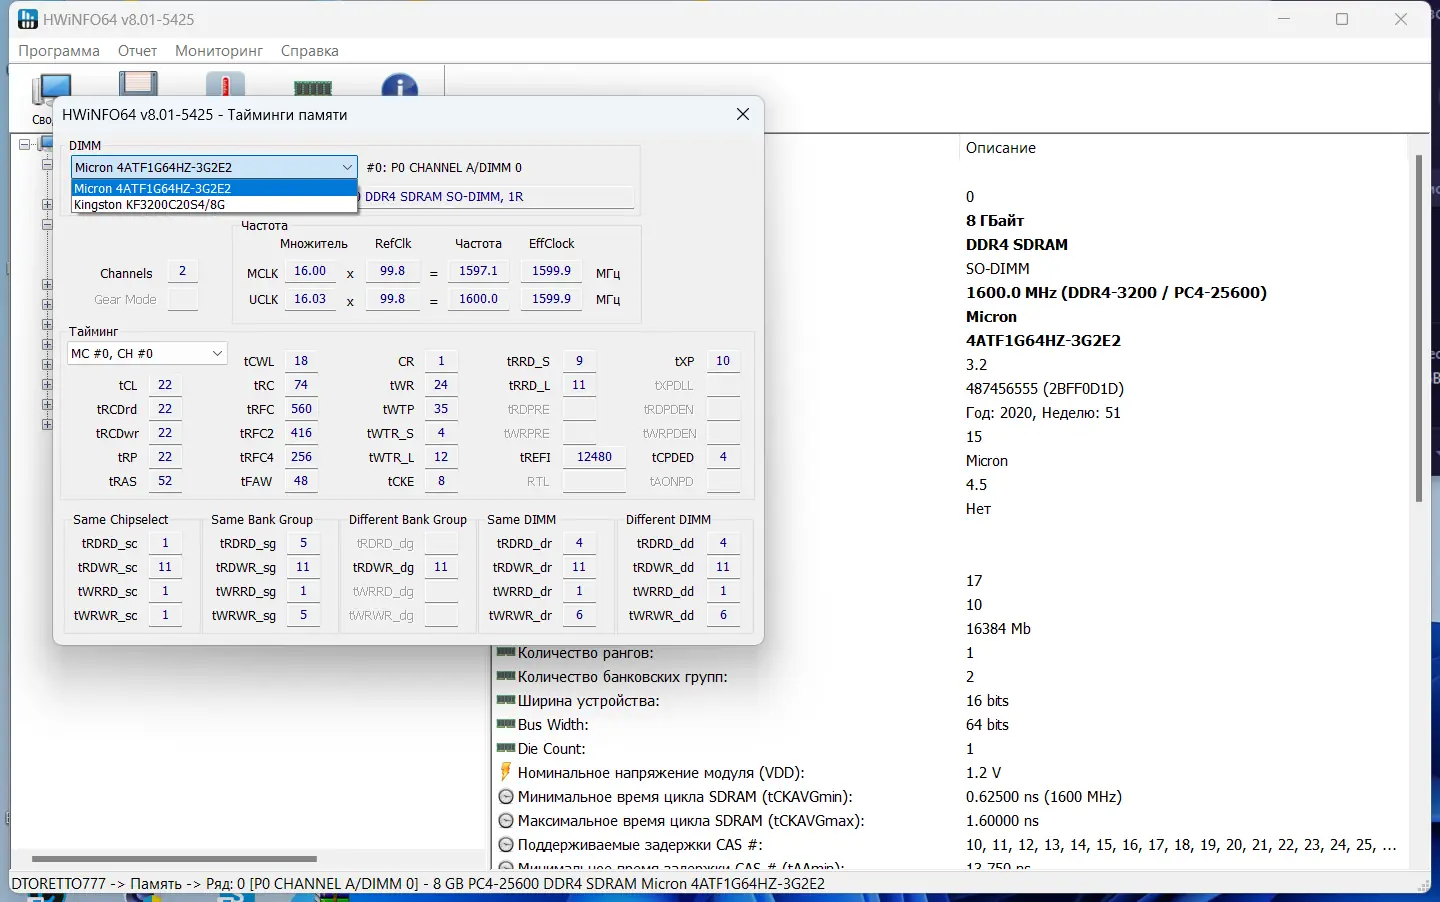
Task: Open About via the blue info icon
Action: [400, 87]
